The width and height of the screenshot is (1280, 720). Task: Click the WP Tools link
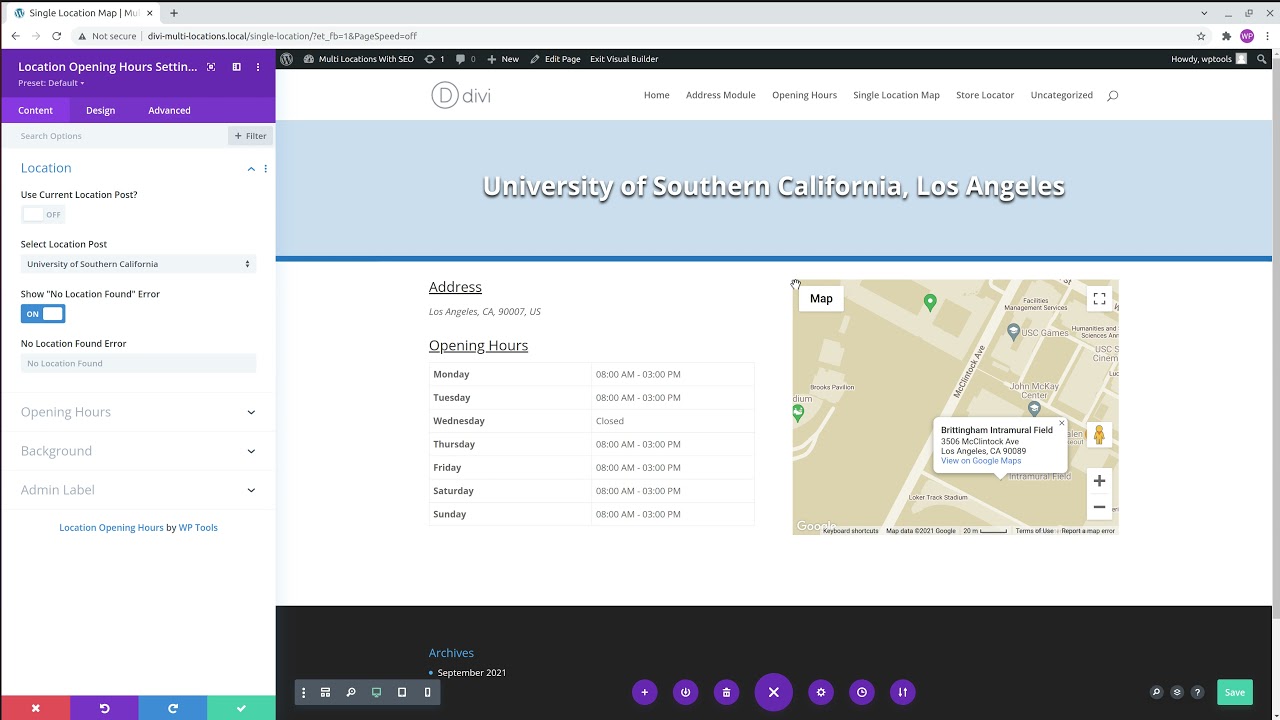pos(198,528)
